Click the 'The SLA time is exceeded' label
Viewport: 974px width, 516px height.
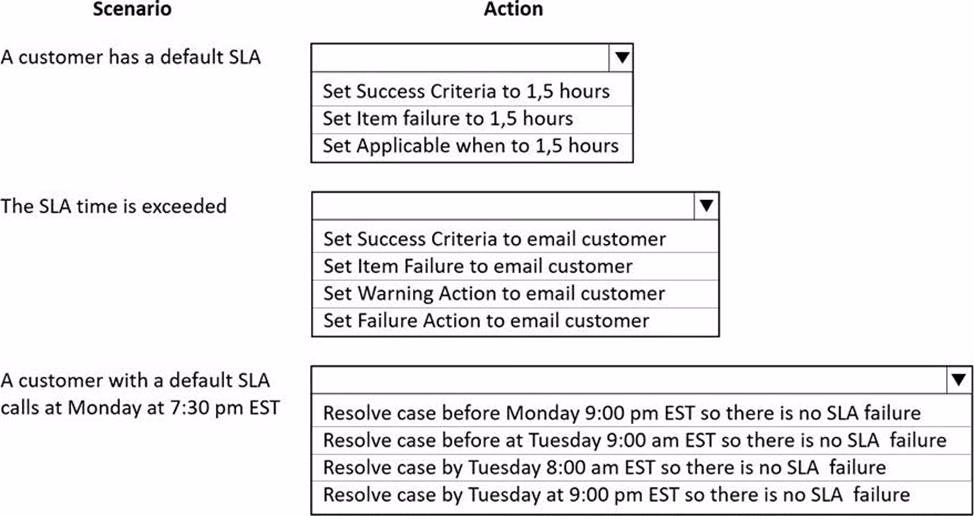pyautogui.click(x=114, y=207)
